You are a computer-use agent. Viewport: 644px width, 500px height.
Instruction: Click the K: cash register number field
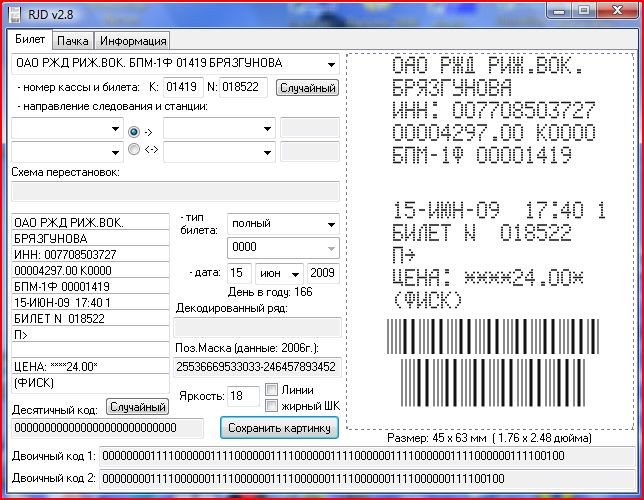click(x=183, y=87)
